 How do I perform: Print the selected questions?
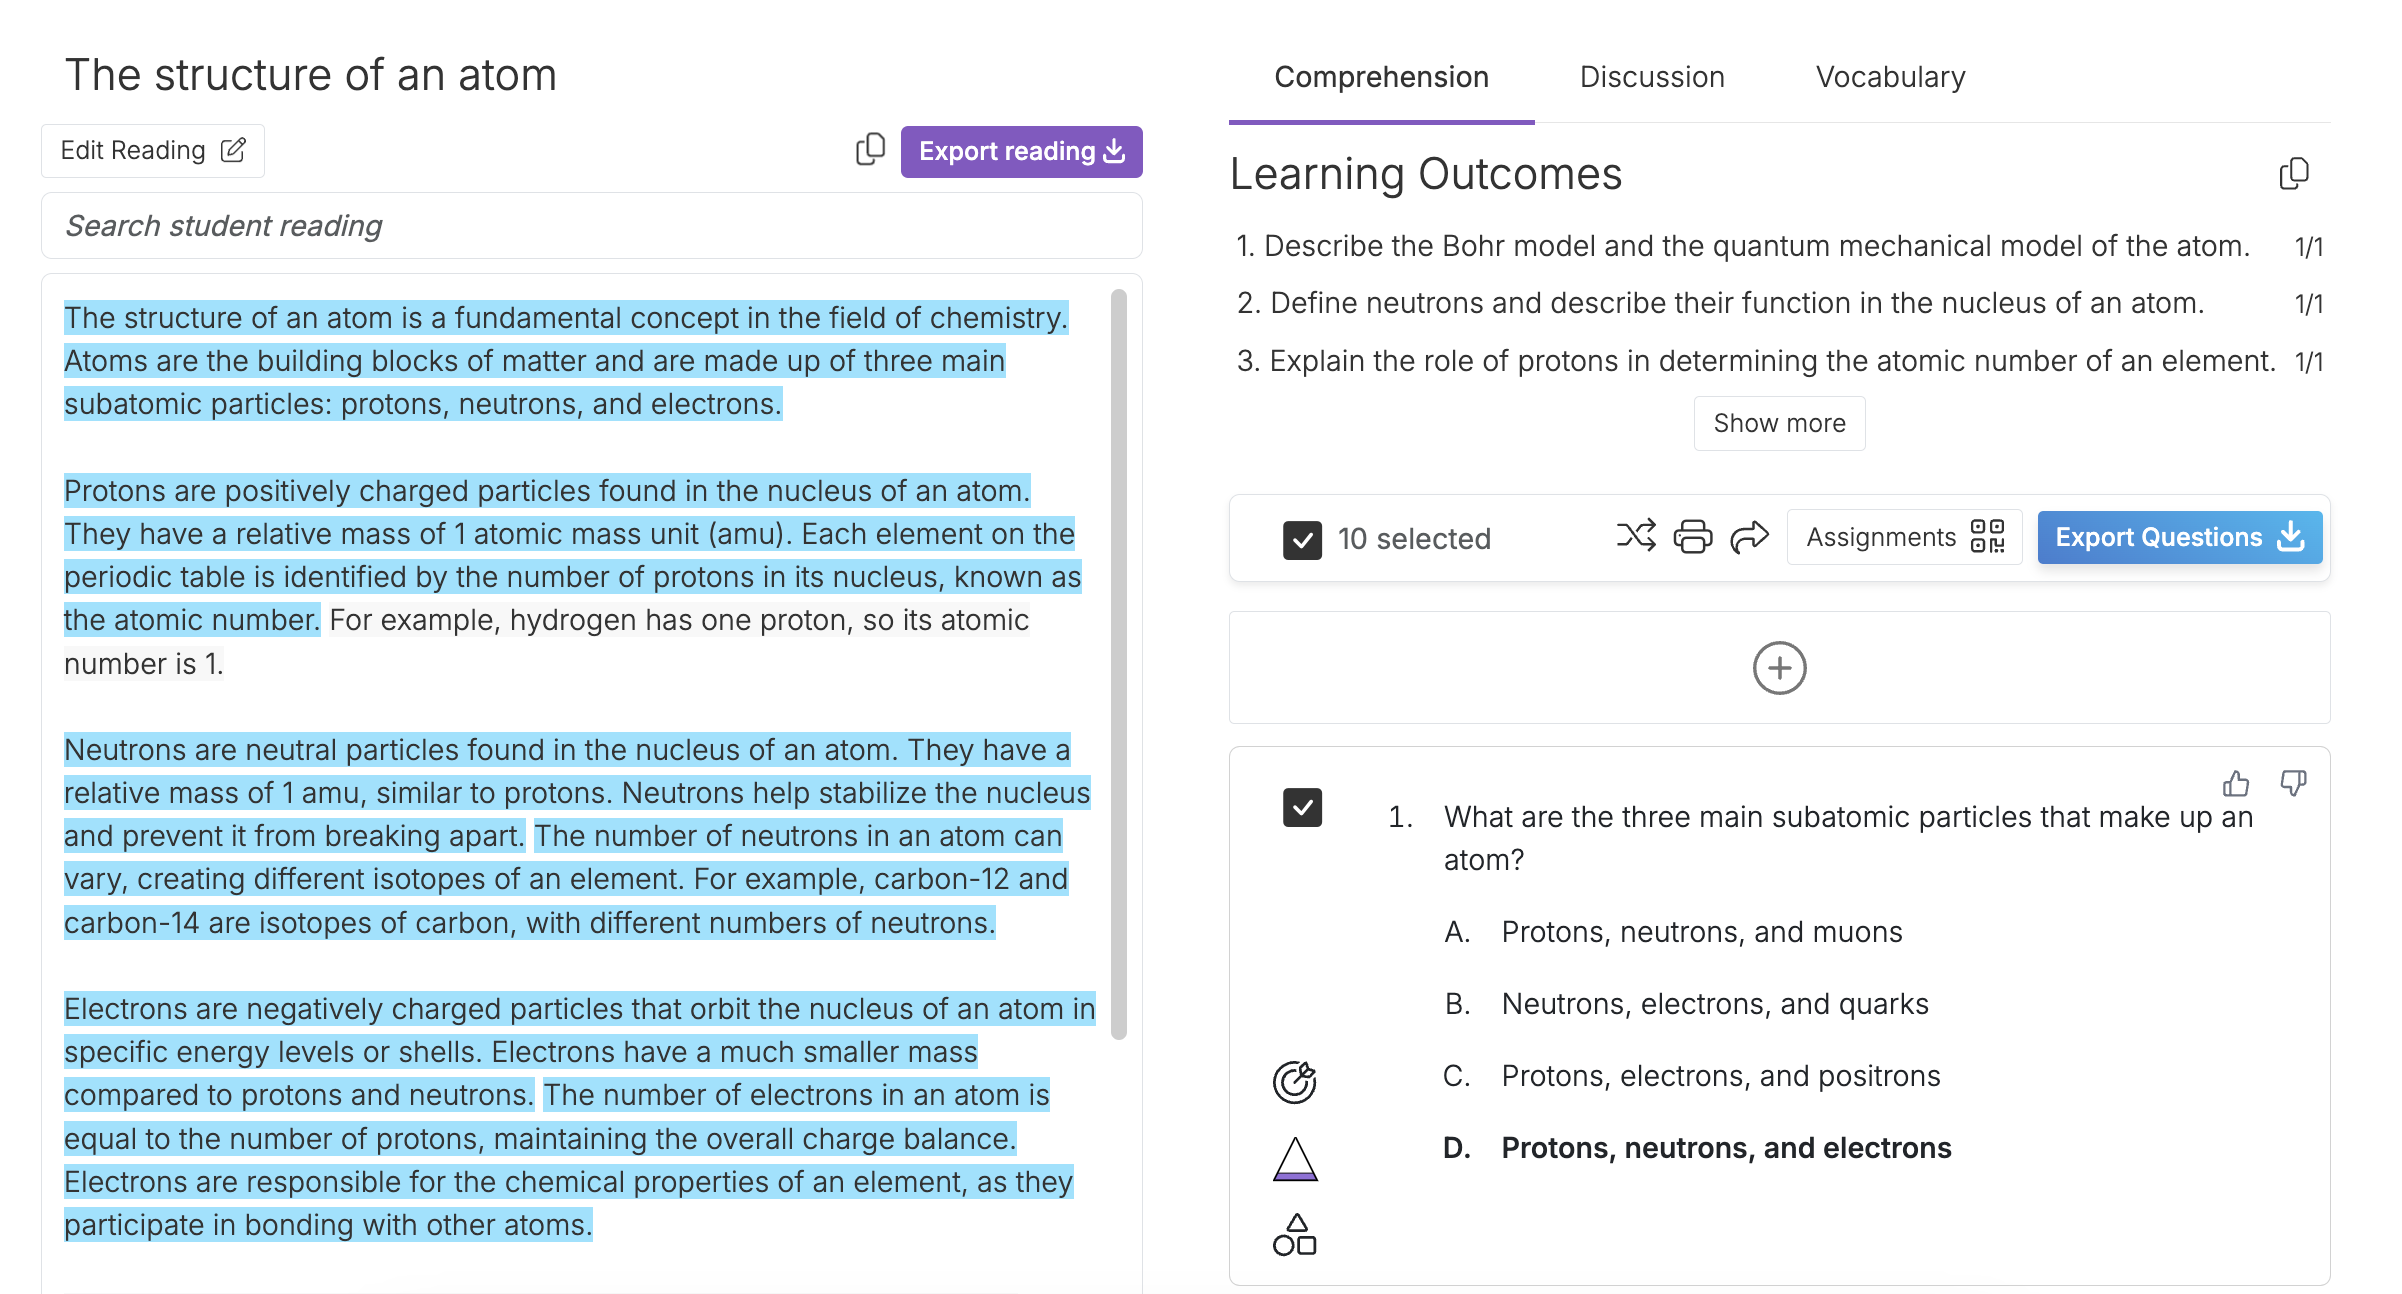pos(1693,537)
